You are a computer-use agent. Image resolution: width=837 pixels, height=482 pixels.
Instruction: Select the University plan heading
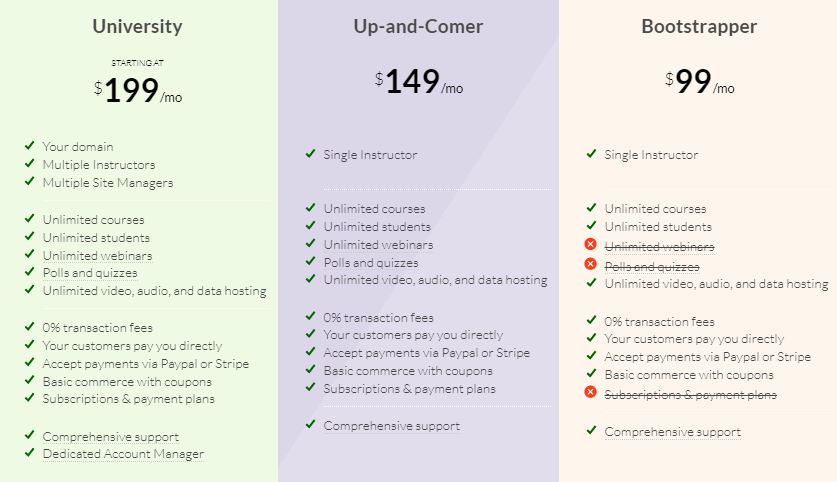click(138, 26)
